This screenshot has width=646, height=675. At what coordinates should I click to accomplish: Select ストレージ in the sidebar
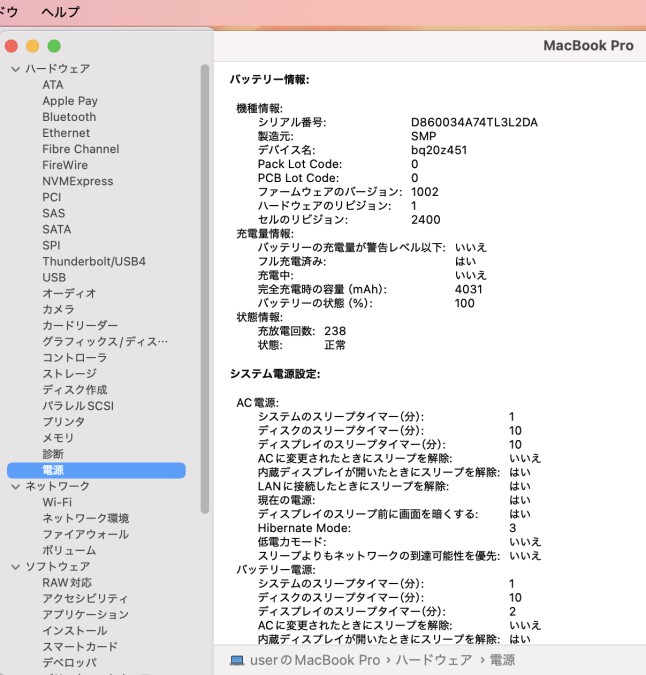(69, 374)
